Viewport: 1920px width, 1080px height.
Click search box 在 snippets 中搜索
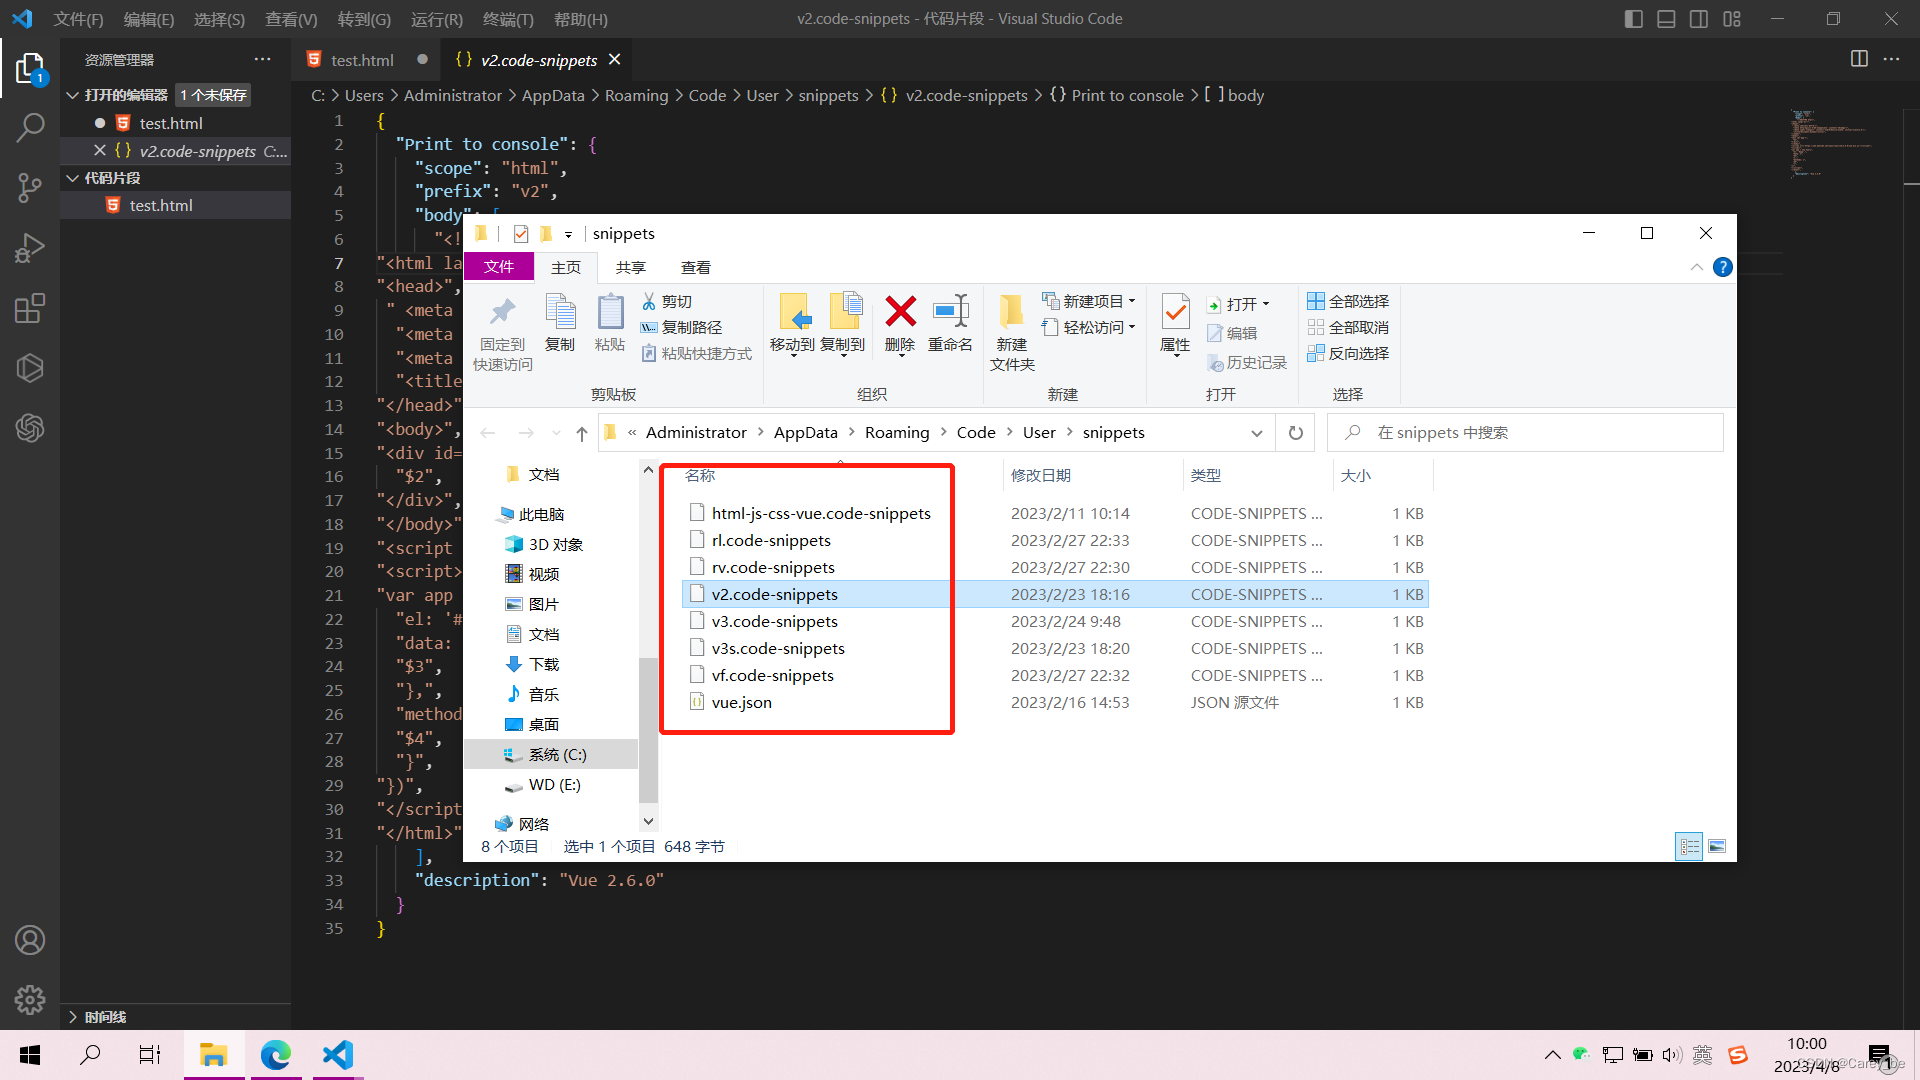tap(1525, 433)
